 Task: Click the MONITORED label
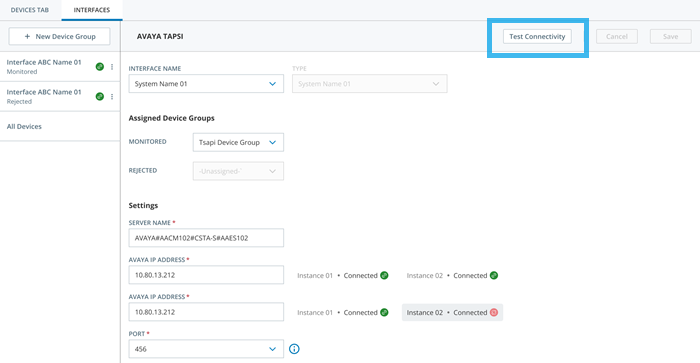(x=147, y=142)
